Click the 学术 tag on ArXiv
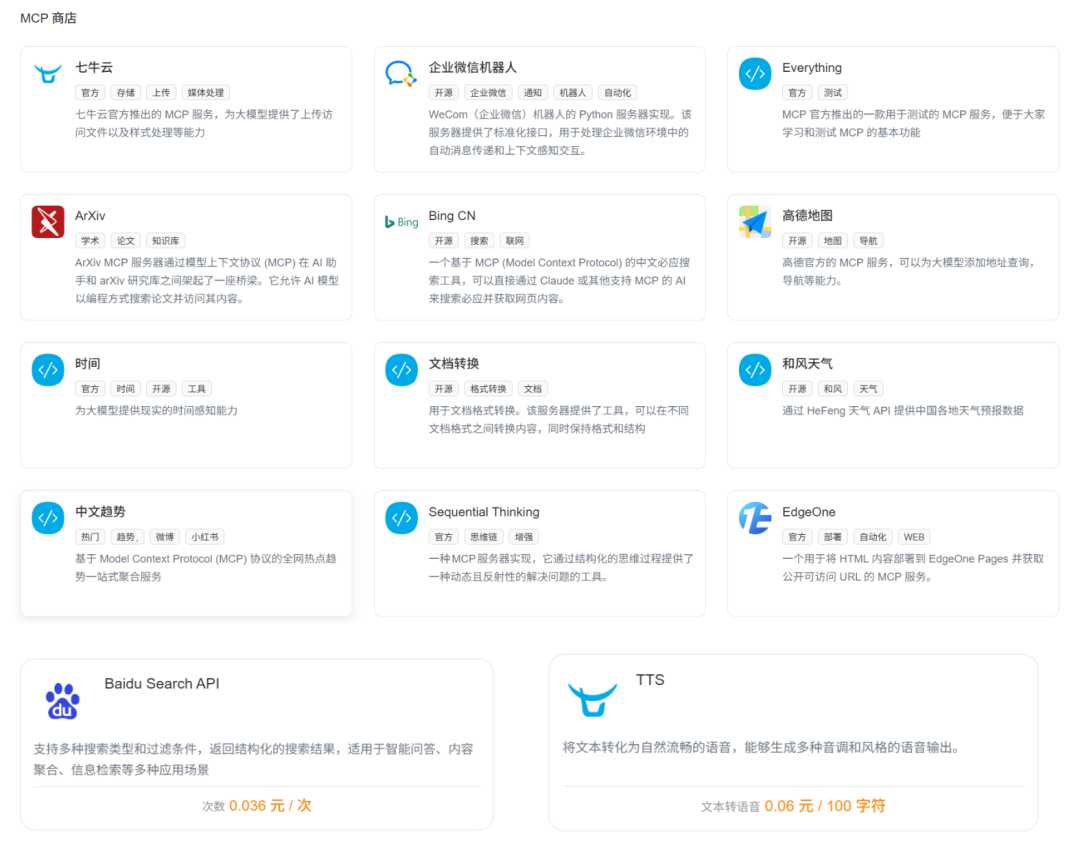 pos(90,241)
